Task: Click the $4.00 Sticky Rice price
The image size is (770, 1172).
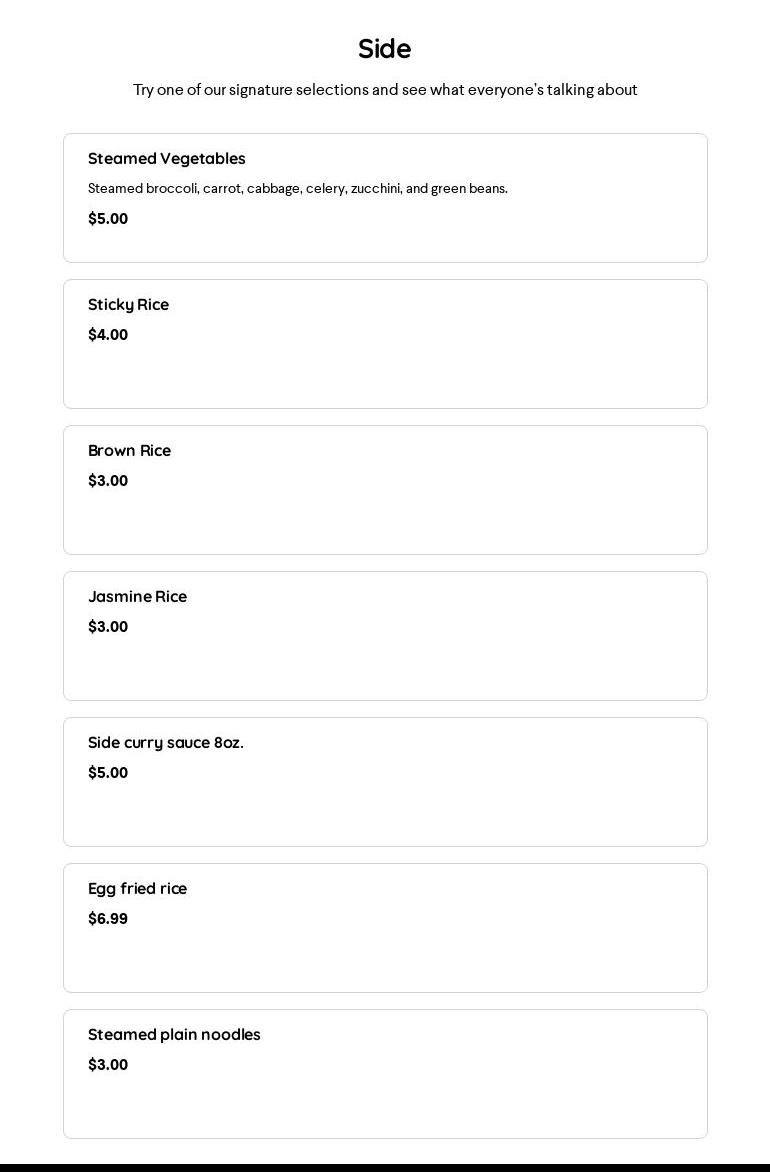Action: [x=108, y=335]
